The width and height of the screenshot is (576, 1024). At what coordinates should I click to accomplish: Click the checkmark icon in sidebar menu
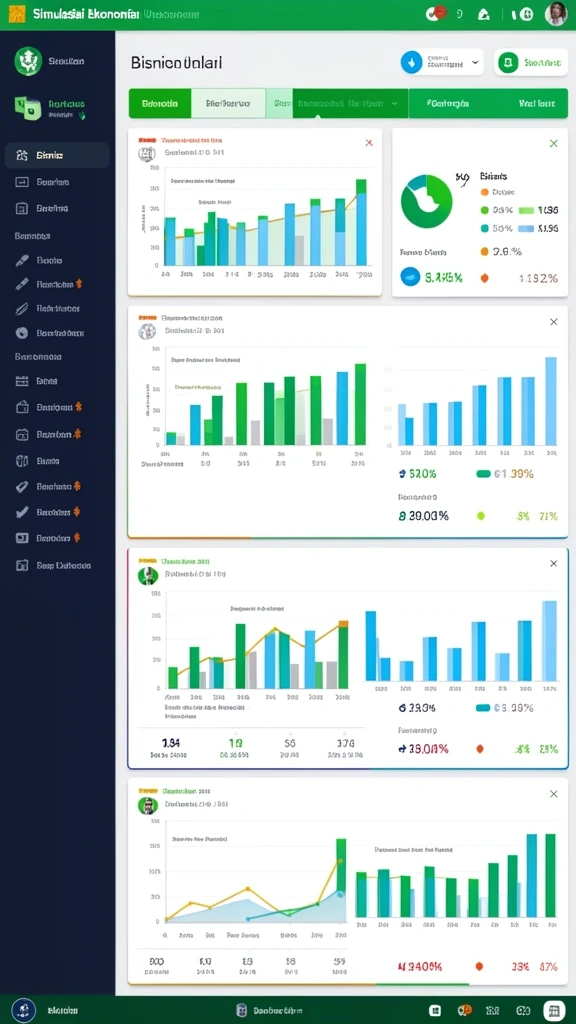[x=22, y=512]
